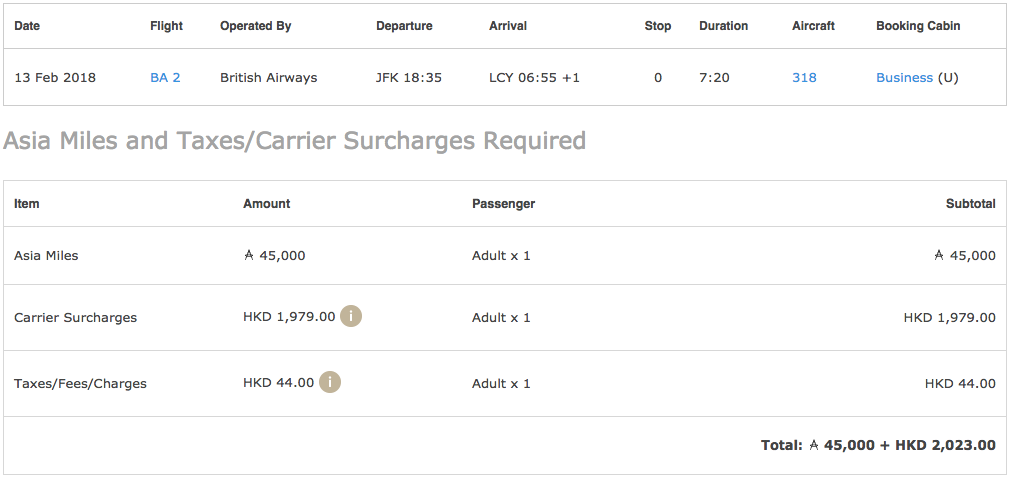Select the 13 Feb 2018 date cell
The height and width of the screenshot is (479, 1009).
coord(55,77)
